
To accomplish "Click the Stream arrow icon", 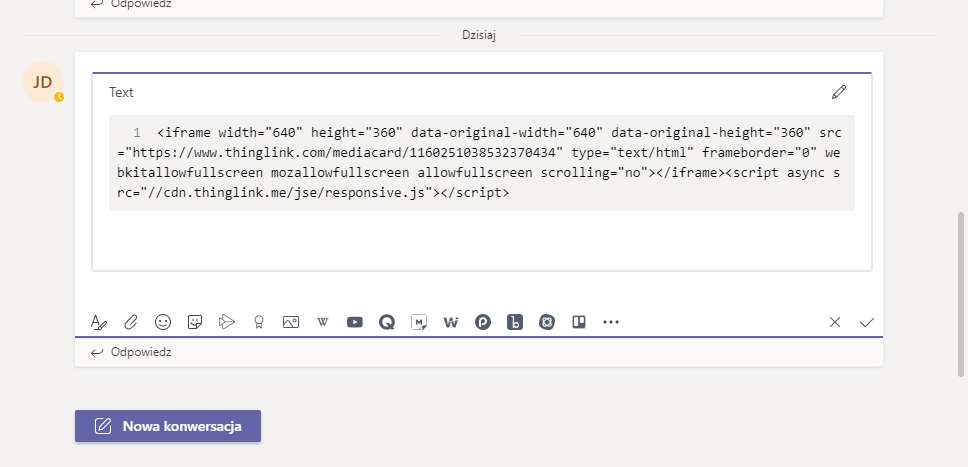I will [x=227, y=322].
